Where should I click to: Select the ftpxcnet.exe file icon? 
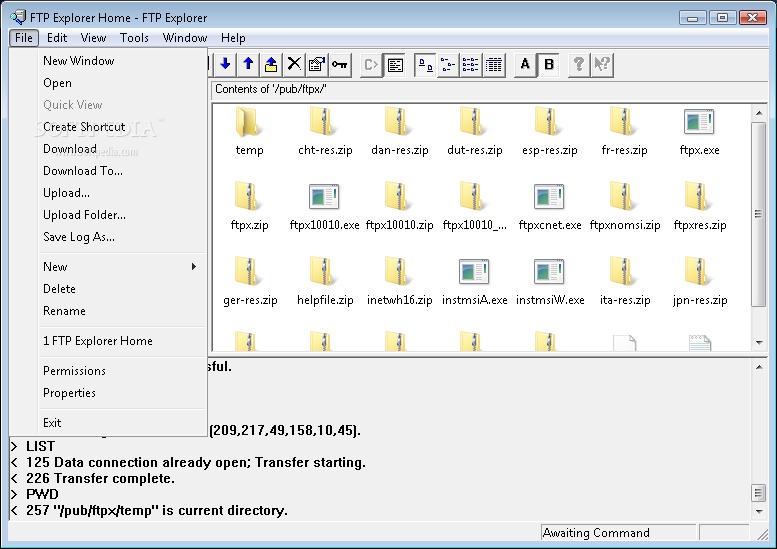click(x=549, y=196)
